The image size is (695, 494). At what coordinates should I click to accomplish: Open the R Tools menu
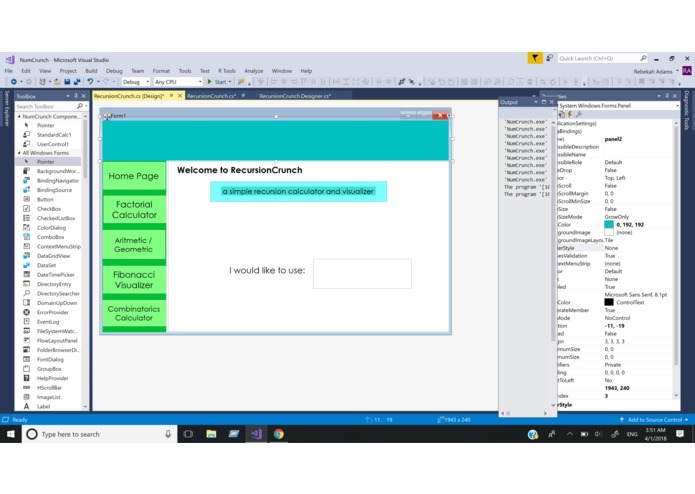click(226, 71)
